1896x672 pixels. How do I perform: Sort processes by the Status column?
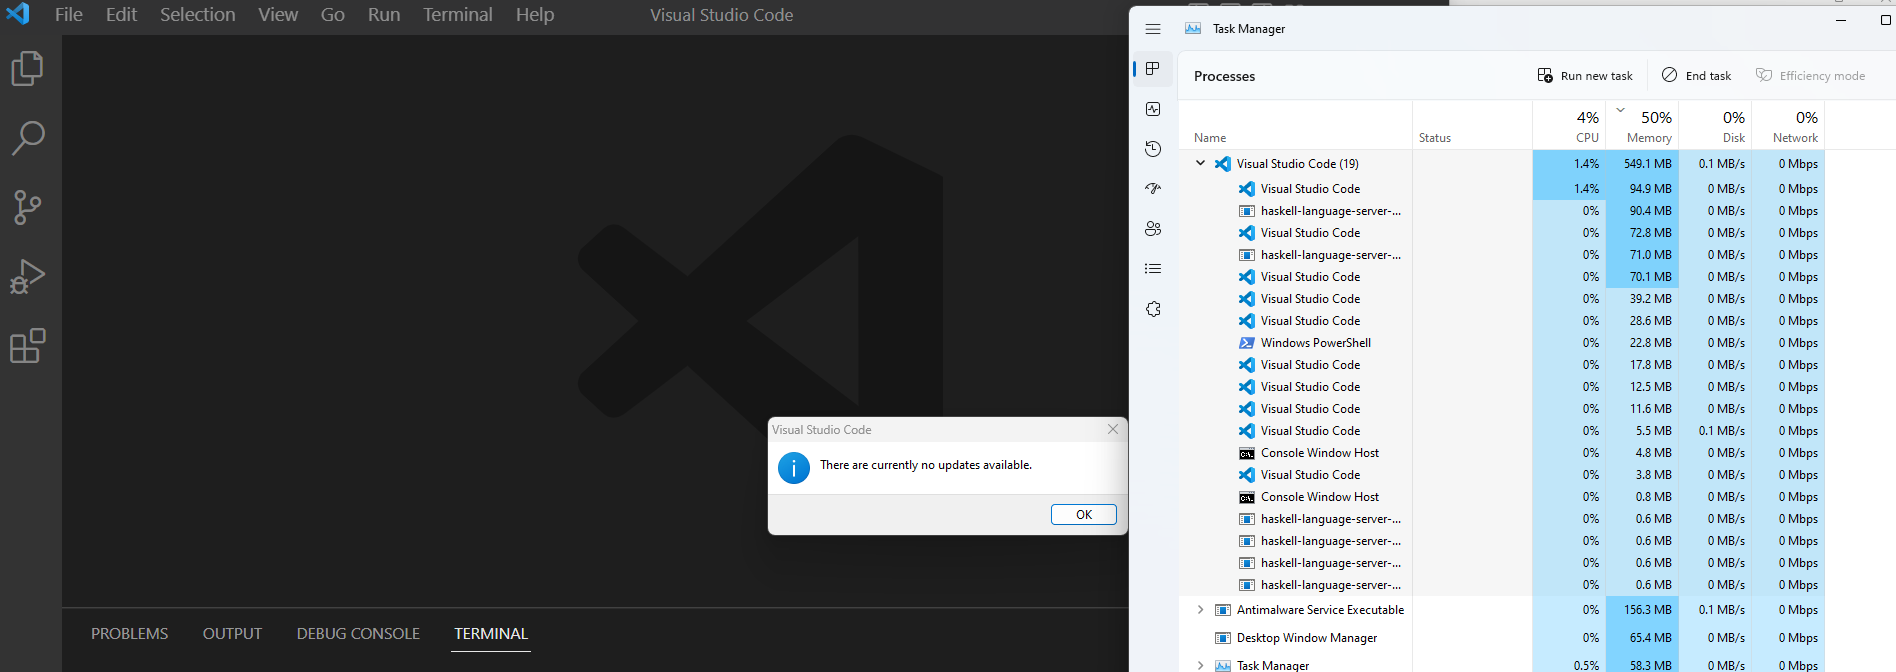pyautogui.click(x=1472, y=125)
